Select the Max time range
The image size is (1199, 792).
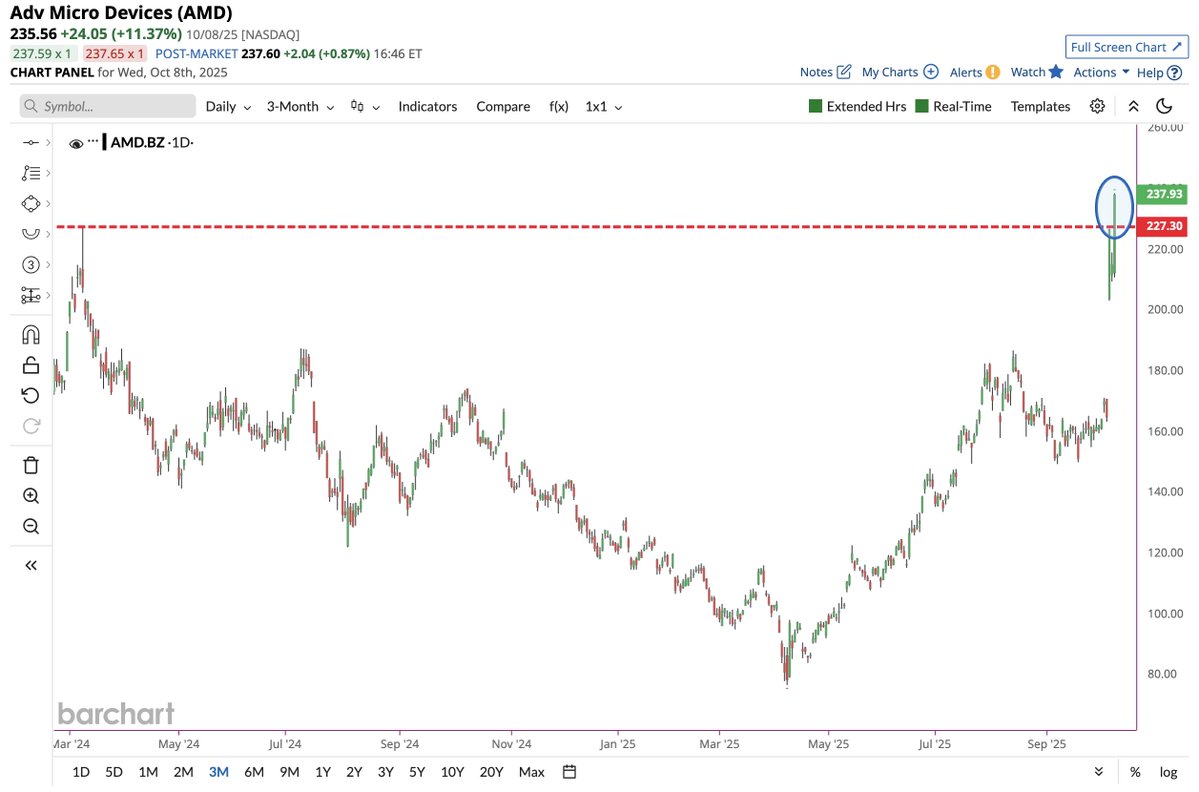(x=531, y=772)
